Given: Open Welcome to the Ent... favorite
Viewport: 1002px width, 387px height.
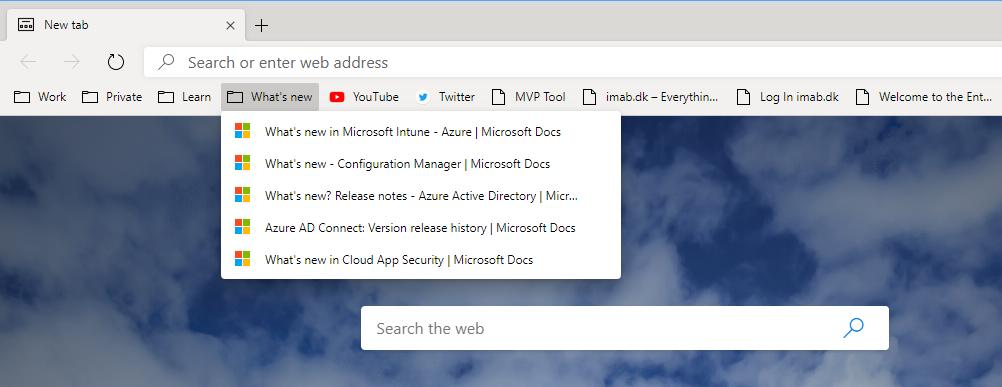Looking at the screenshot, I should [x=924, y=97].
